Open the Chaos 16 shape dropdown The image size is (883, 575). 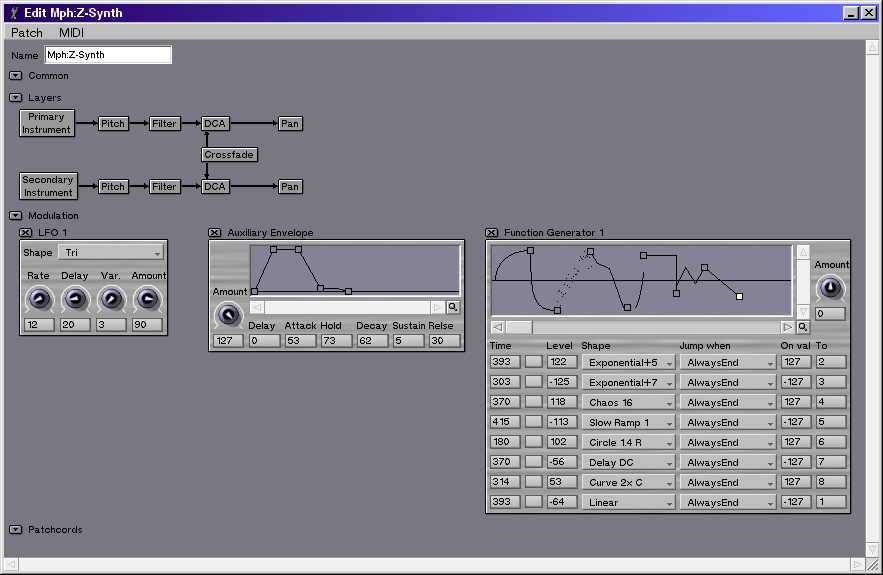point(627,402)
